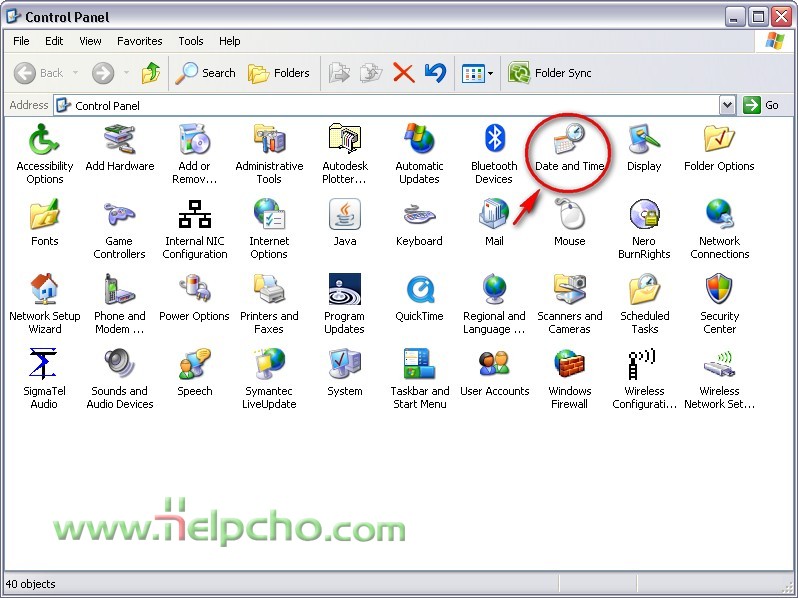Click the Go button
Screen dimensions: 798x598
762,105
